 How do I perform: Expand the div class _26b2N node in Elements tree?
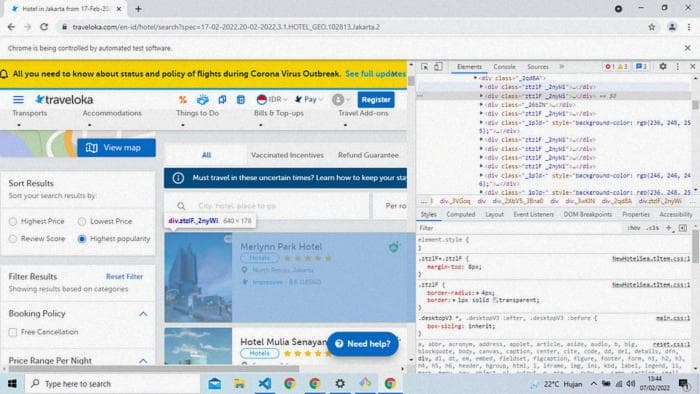pyautogui.click(x=481, y=105)
